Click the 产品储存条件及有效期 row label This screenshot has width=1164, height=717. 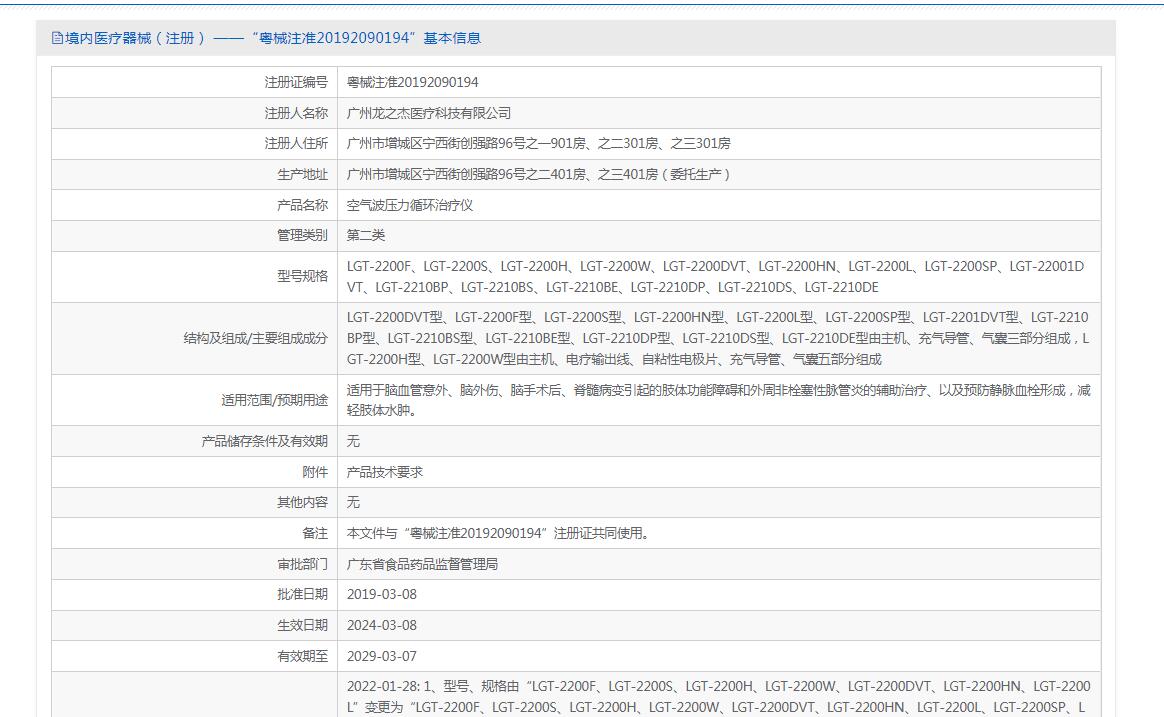coord(264,441)
